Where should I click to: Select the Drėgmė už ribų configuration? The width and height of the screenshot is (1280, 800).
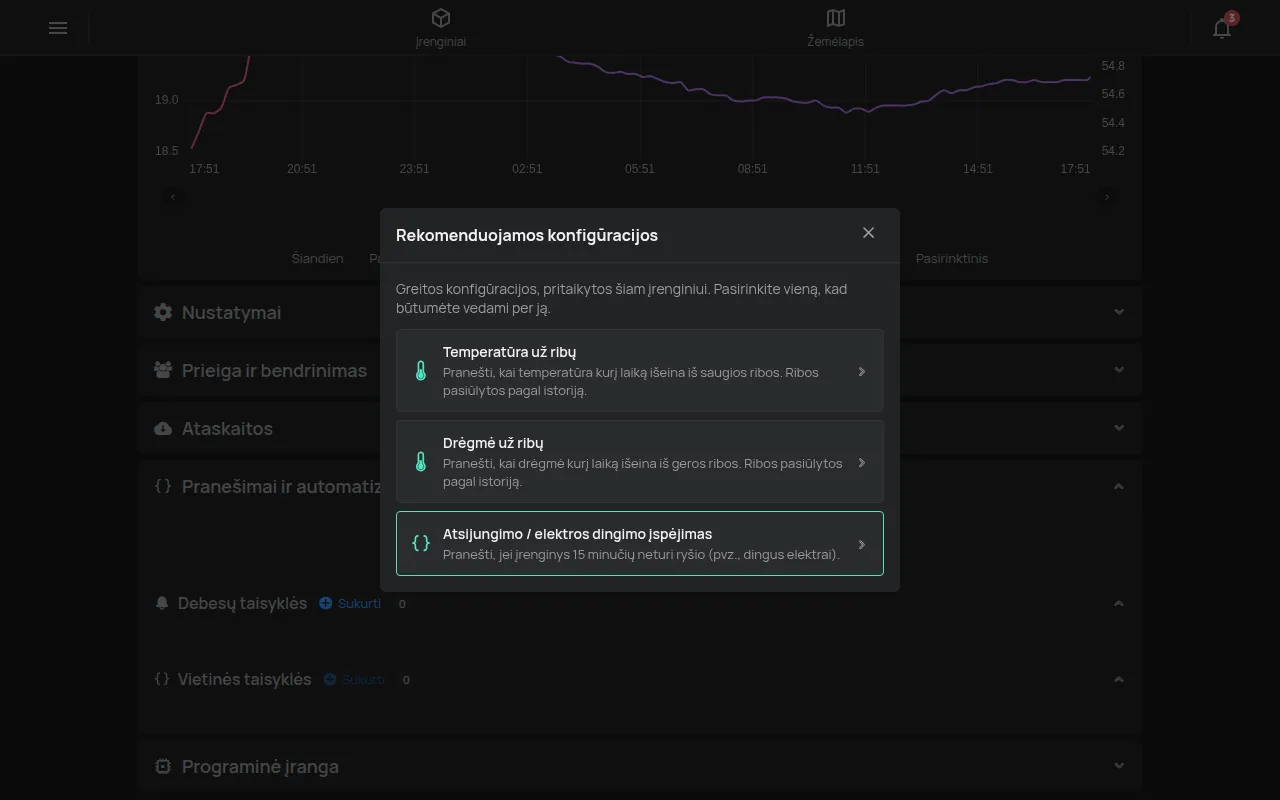(640, 462)
